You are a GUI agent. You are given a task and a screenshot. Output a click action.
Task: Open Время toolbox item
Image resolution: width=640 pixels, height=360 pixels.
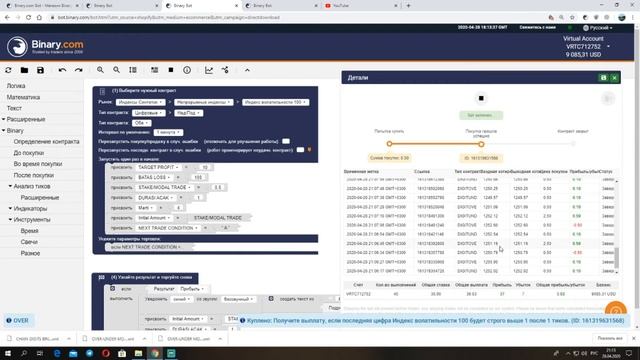click(29, 231)
